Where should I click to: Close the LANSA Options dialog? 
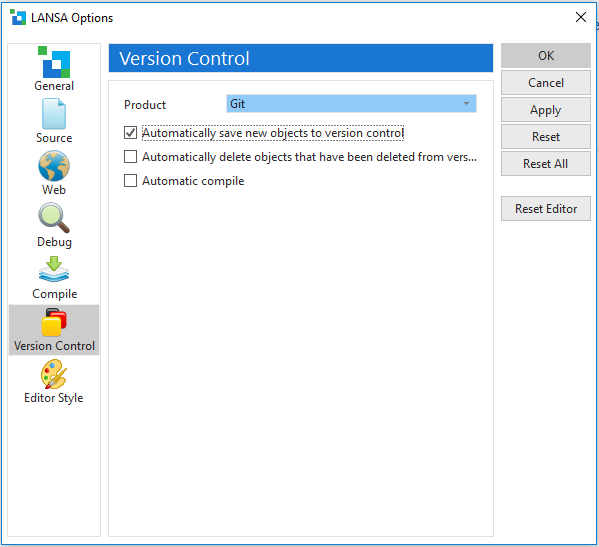tap(581, 17)
